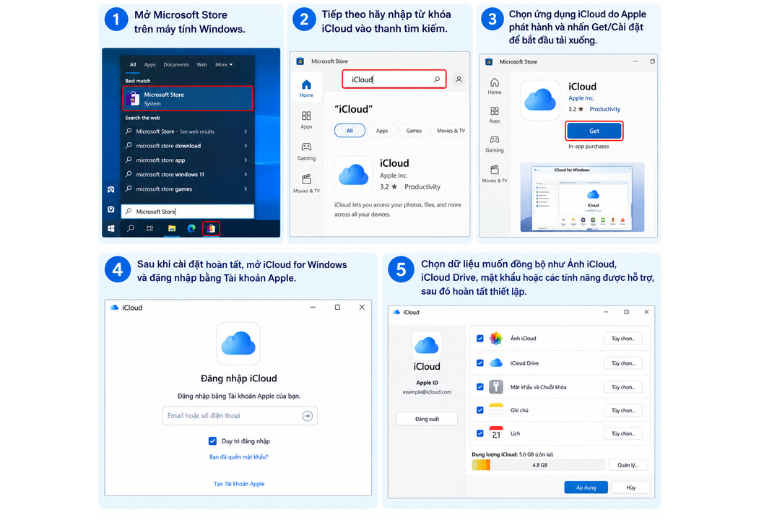This screenshot has height=520, width=780.
Task: Click the arrow icon in email field
Action: [x=307, y=416]
